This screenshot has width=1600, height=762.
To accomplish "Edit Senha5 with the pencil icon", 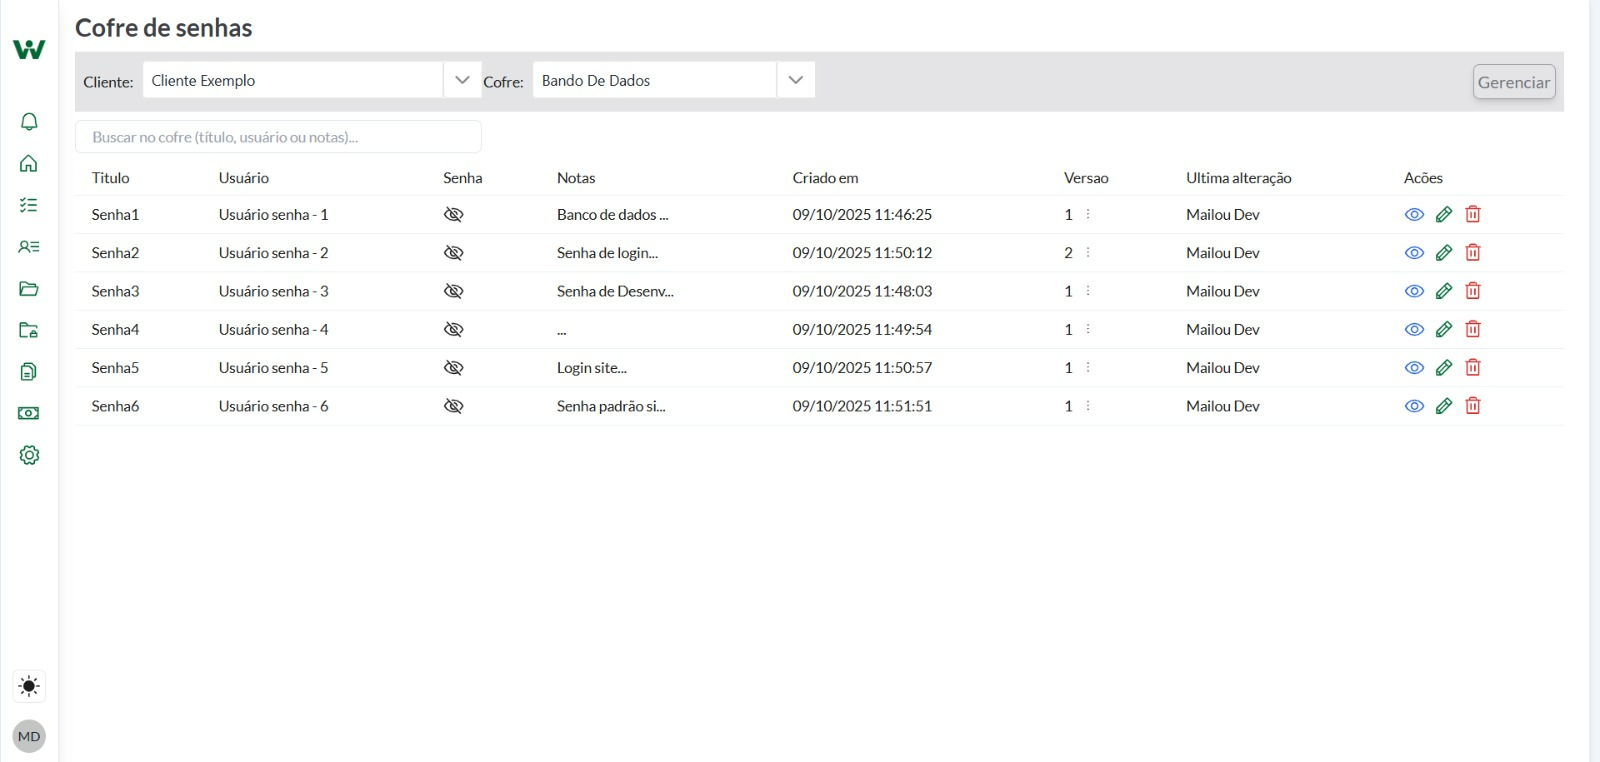I will pyautogui.click(x=1444, y=367).
